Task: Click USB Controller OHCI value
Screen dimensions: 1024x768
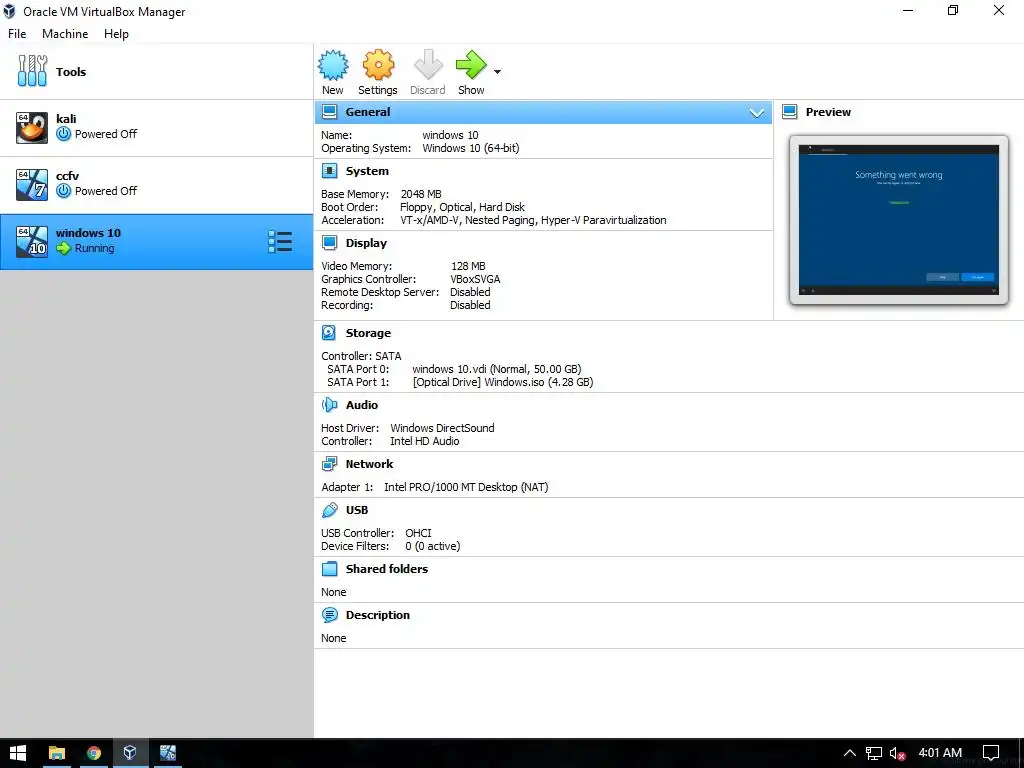Action: 418,533
